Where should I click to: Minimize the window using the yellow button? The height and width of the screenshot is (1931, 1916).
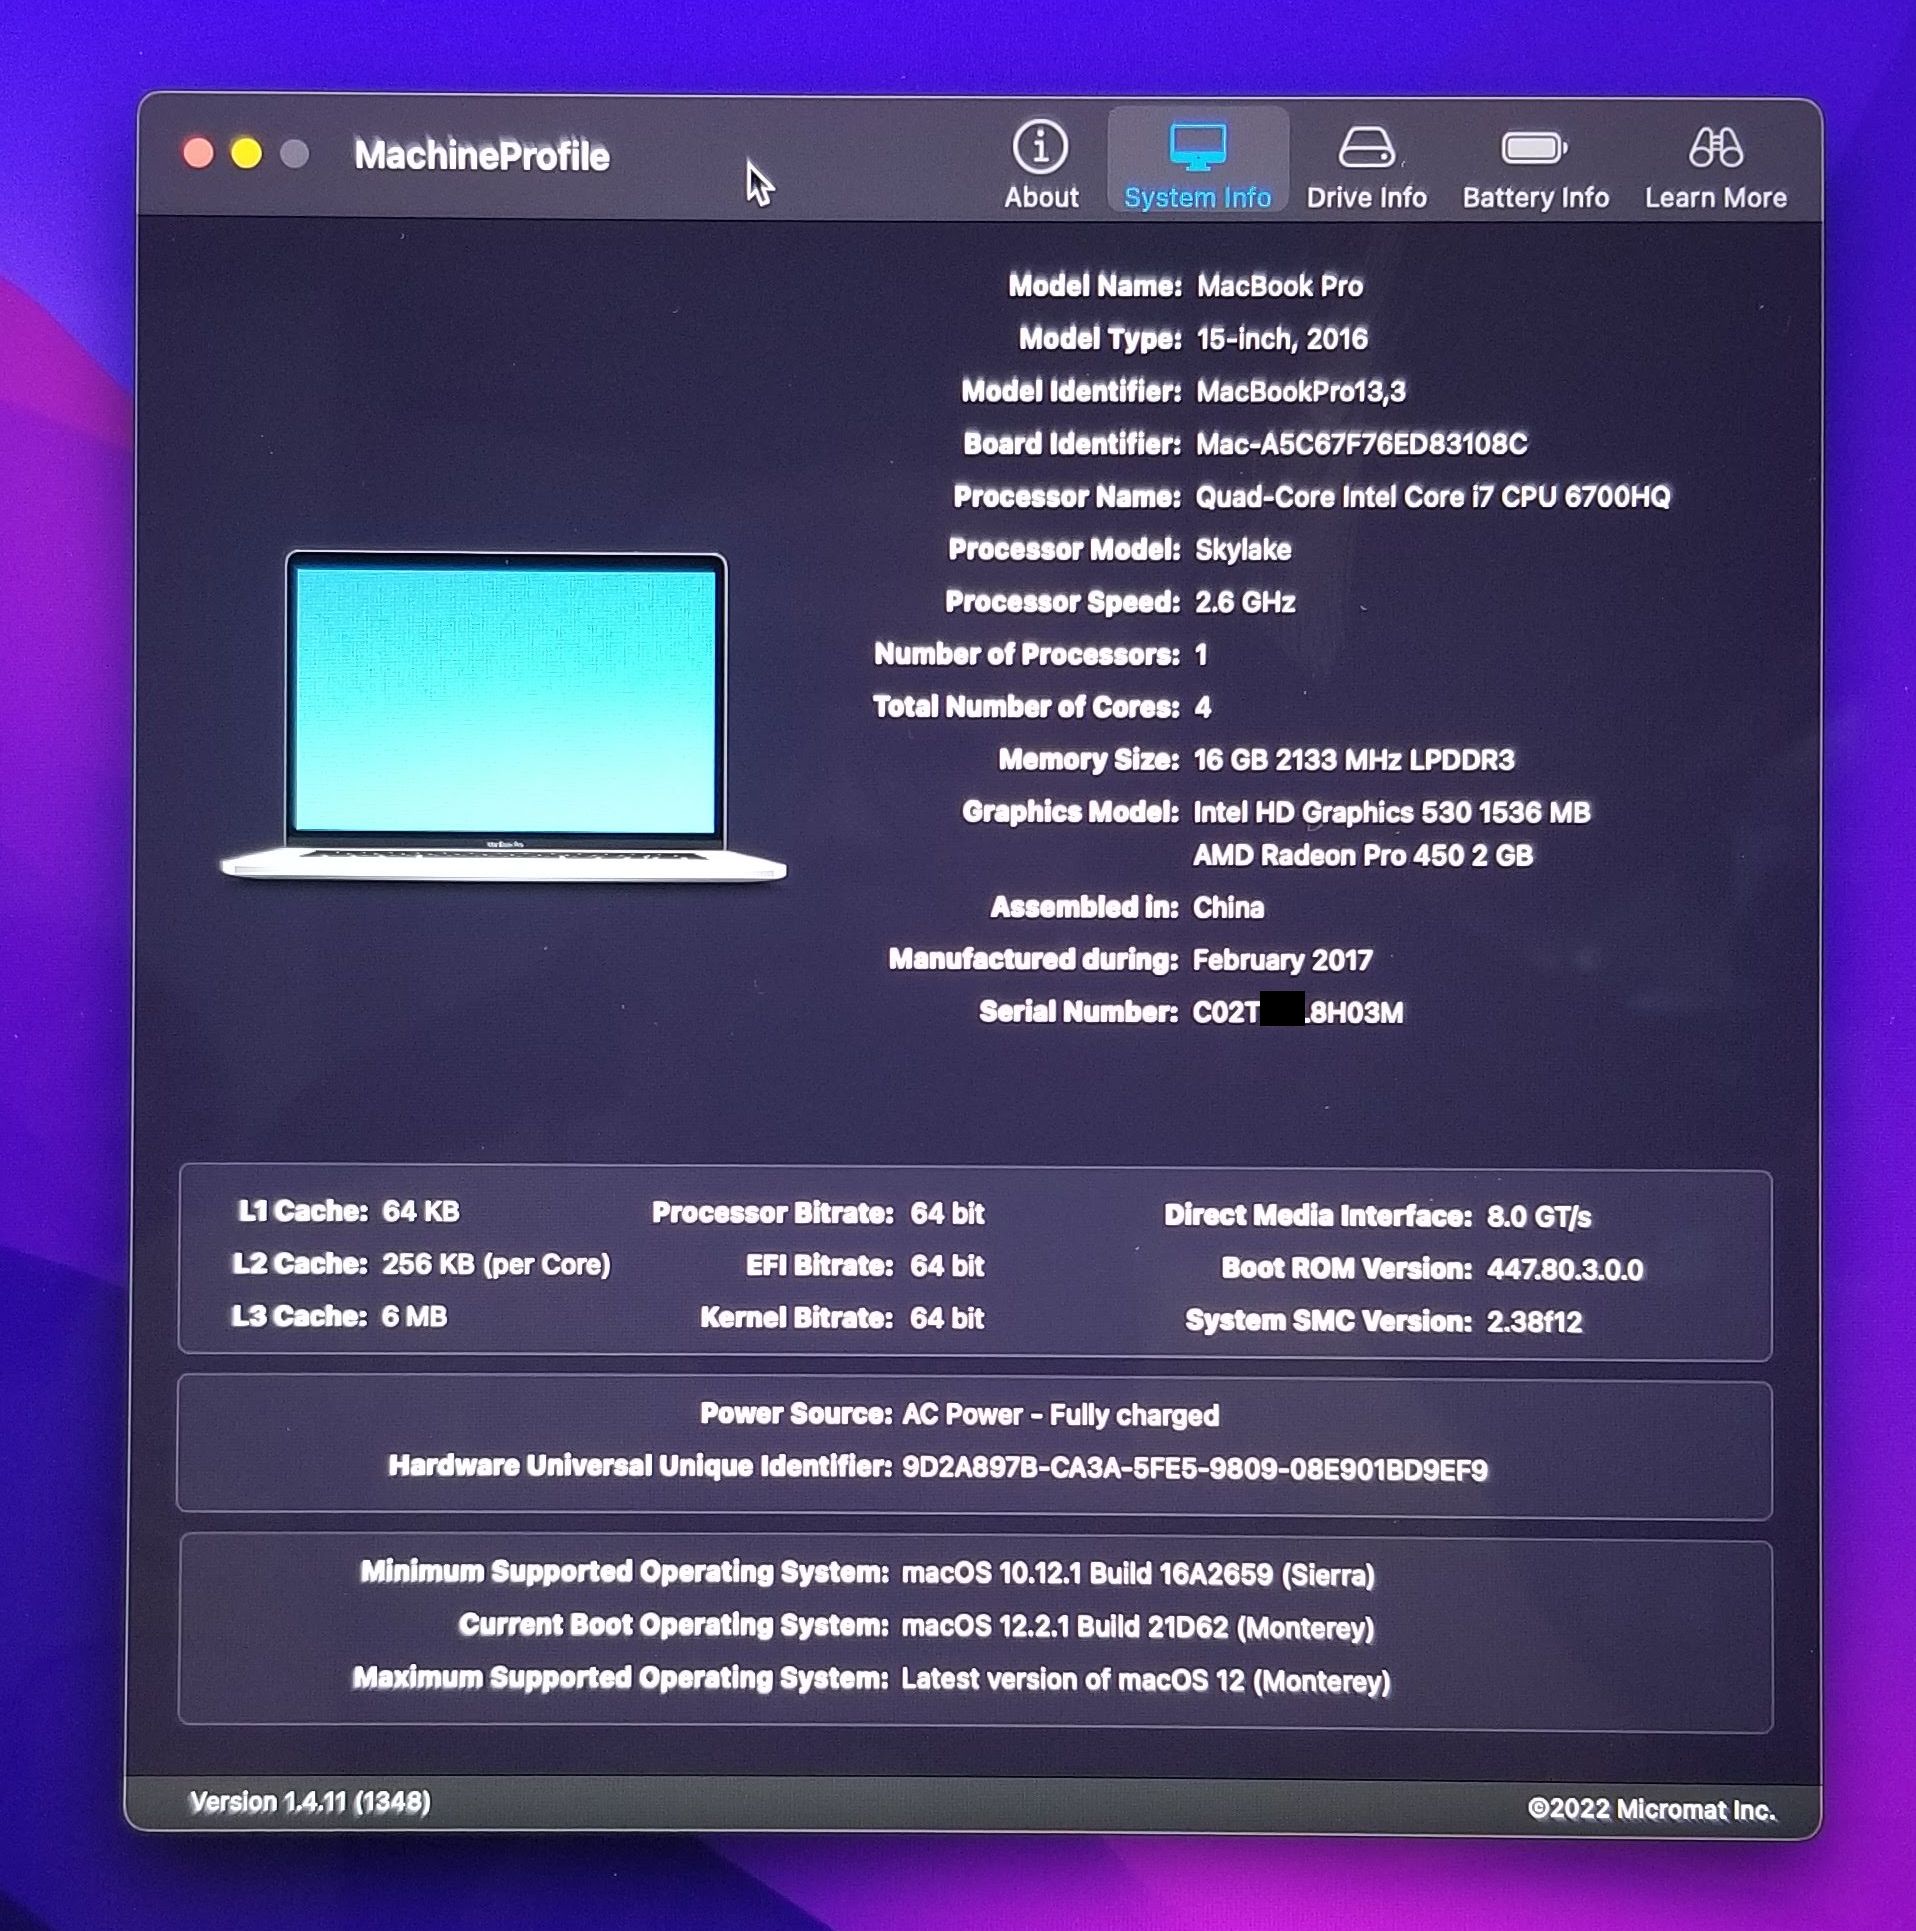pyautogui.click(x=246, y=154)
